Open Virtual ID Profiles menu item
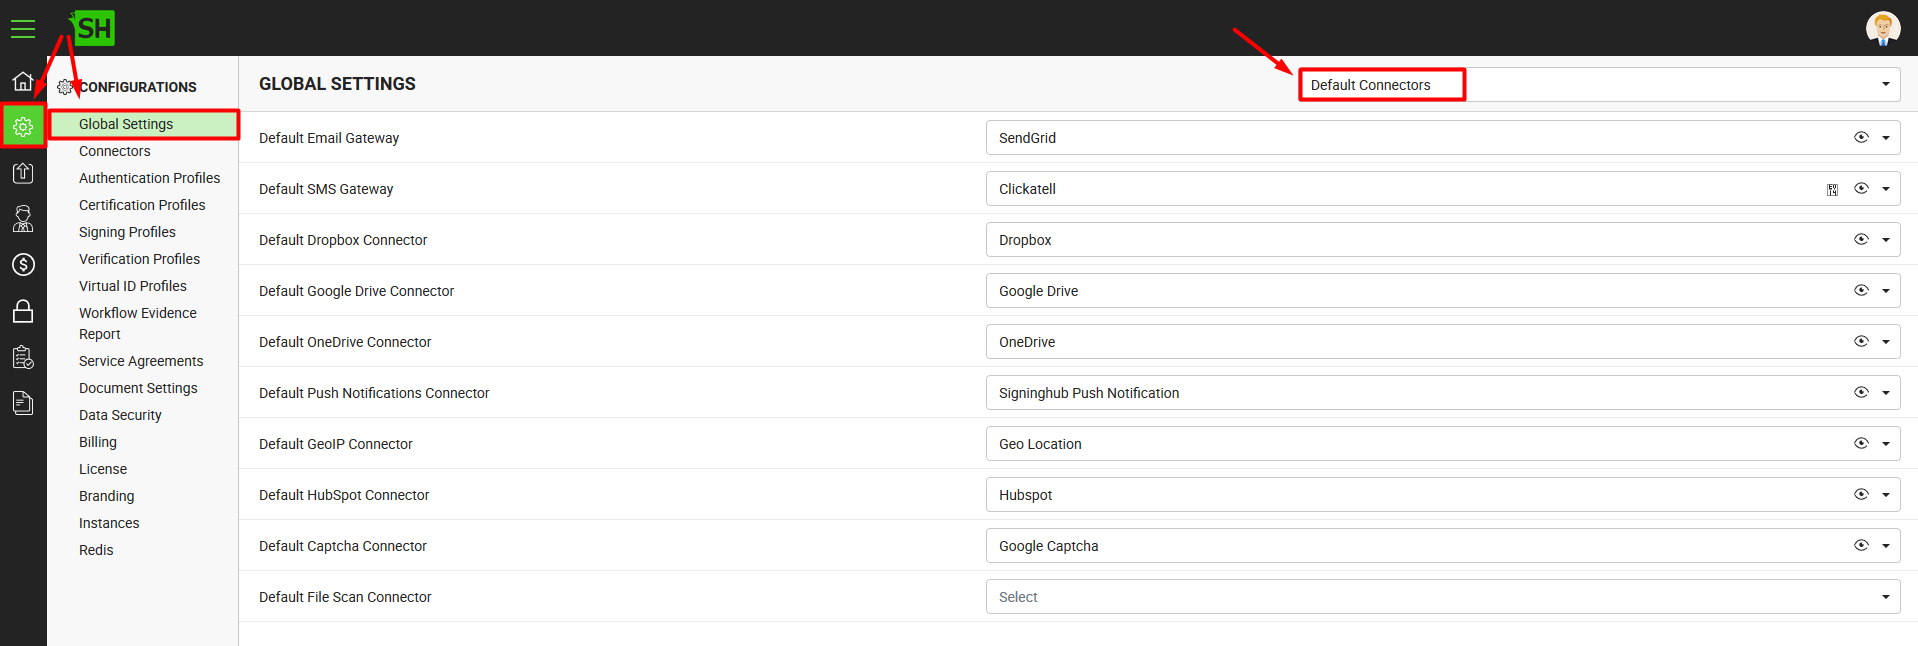Viewport: 1918px width, 646px height. [133, 286]
